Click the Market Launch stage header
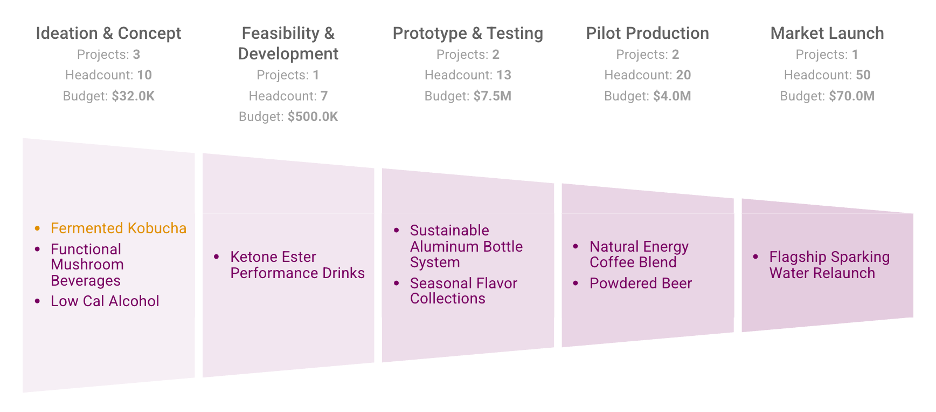This screenshot has width=936, height=412. [827, 33]
